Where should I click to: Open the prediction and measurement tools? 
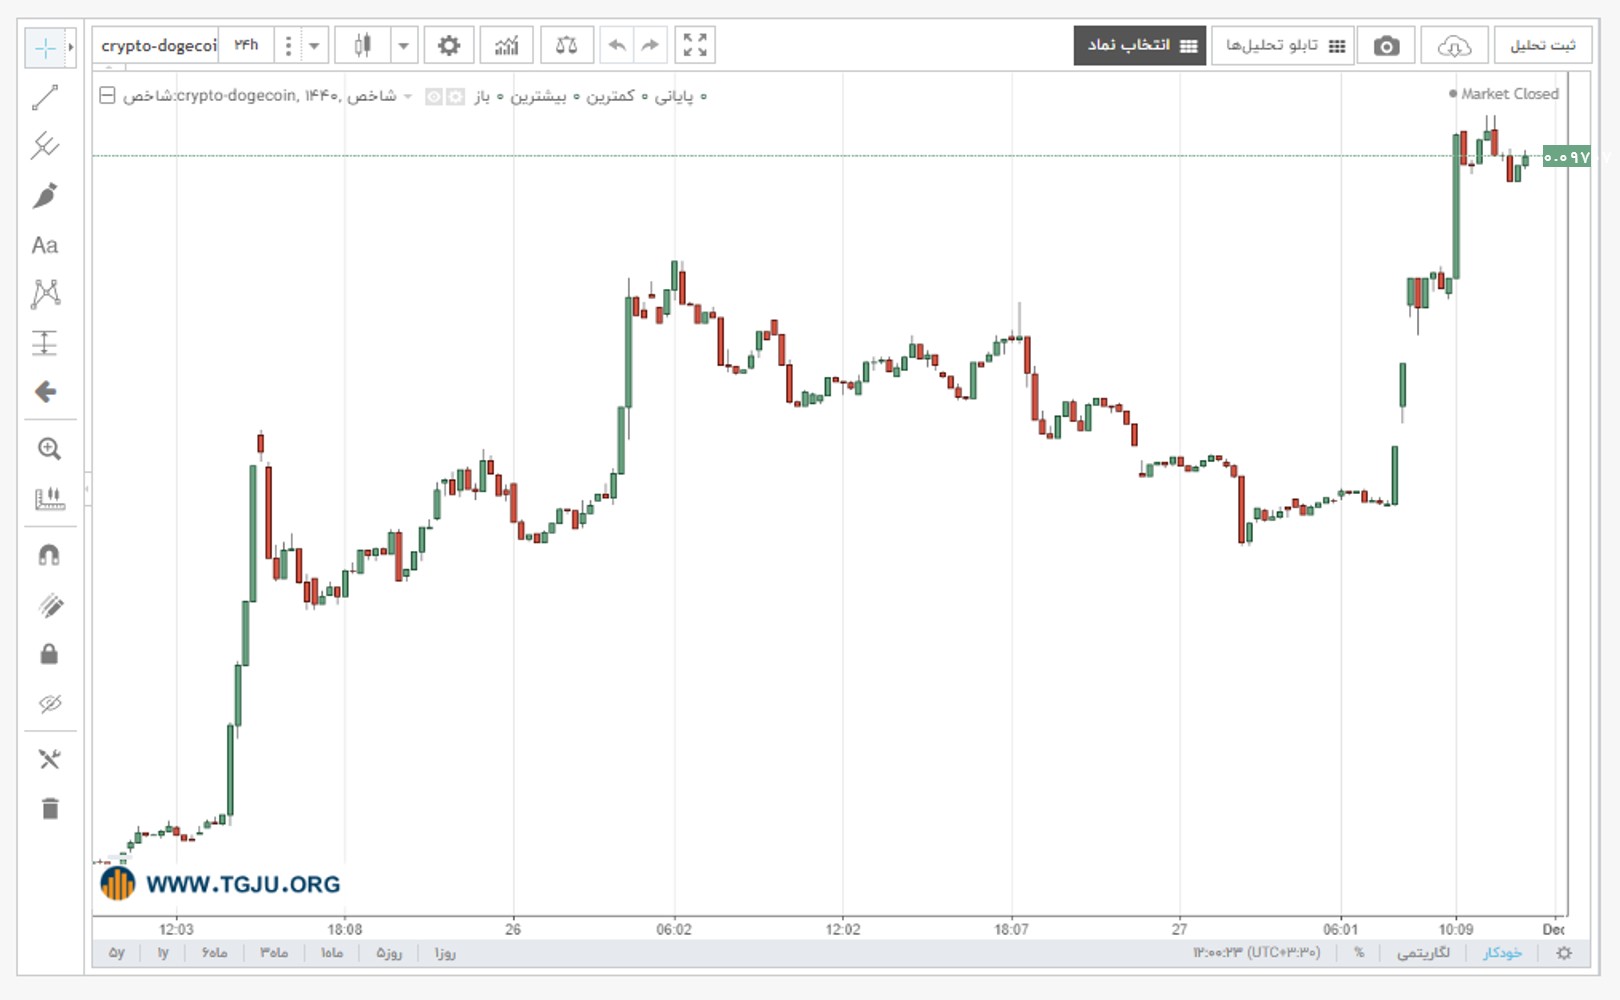[45, 343]
